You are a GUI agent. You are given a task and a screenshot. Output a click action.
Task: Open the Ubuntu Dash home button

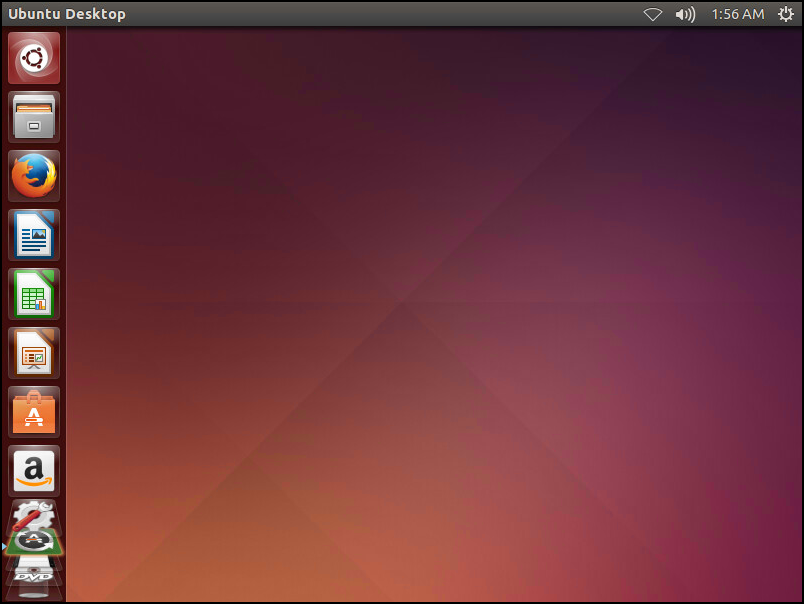pos(34,58)
